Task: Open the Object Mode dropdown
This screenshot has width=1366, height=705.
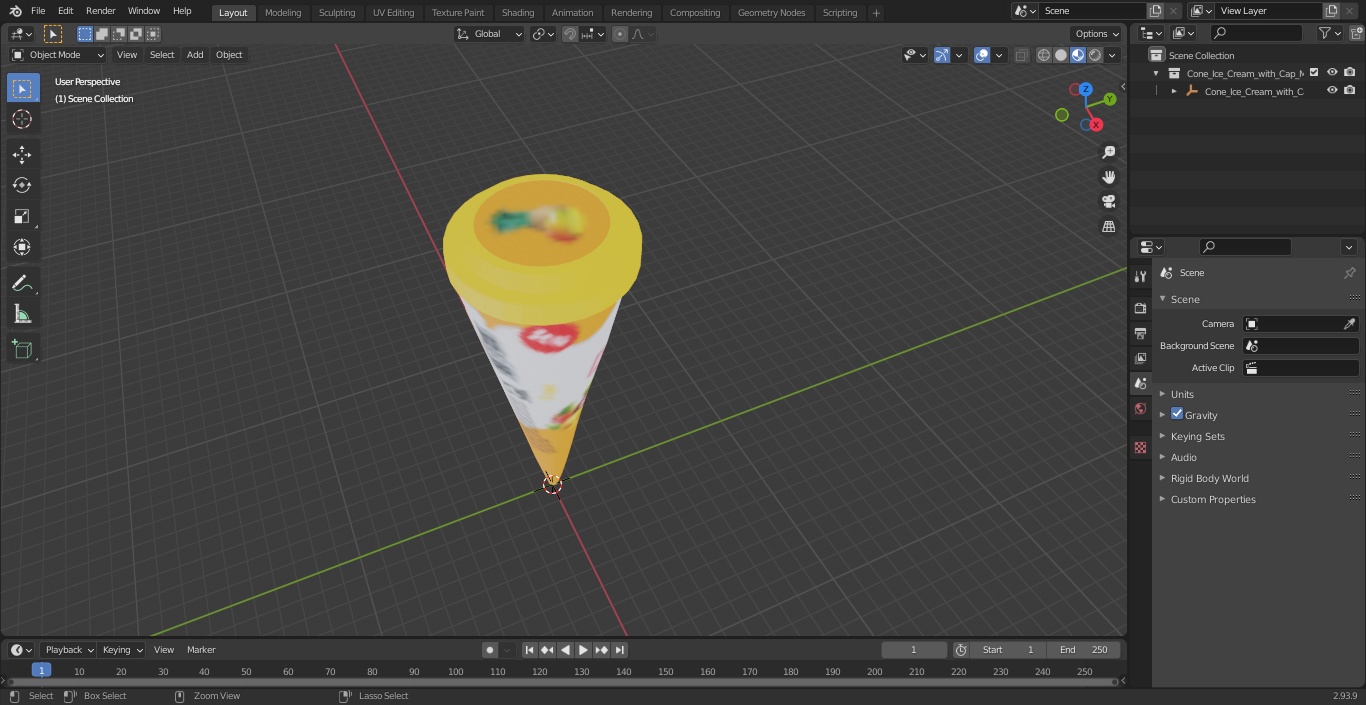Action: [58, 55]
